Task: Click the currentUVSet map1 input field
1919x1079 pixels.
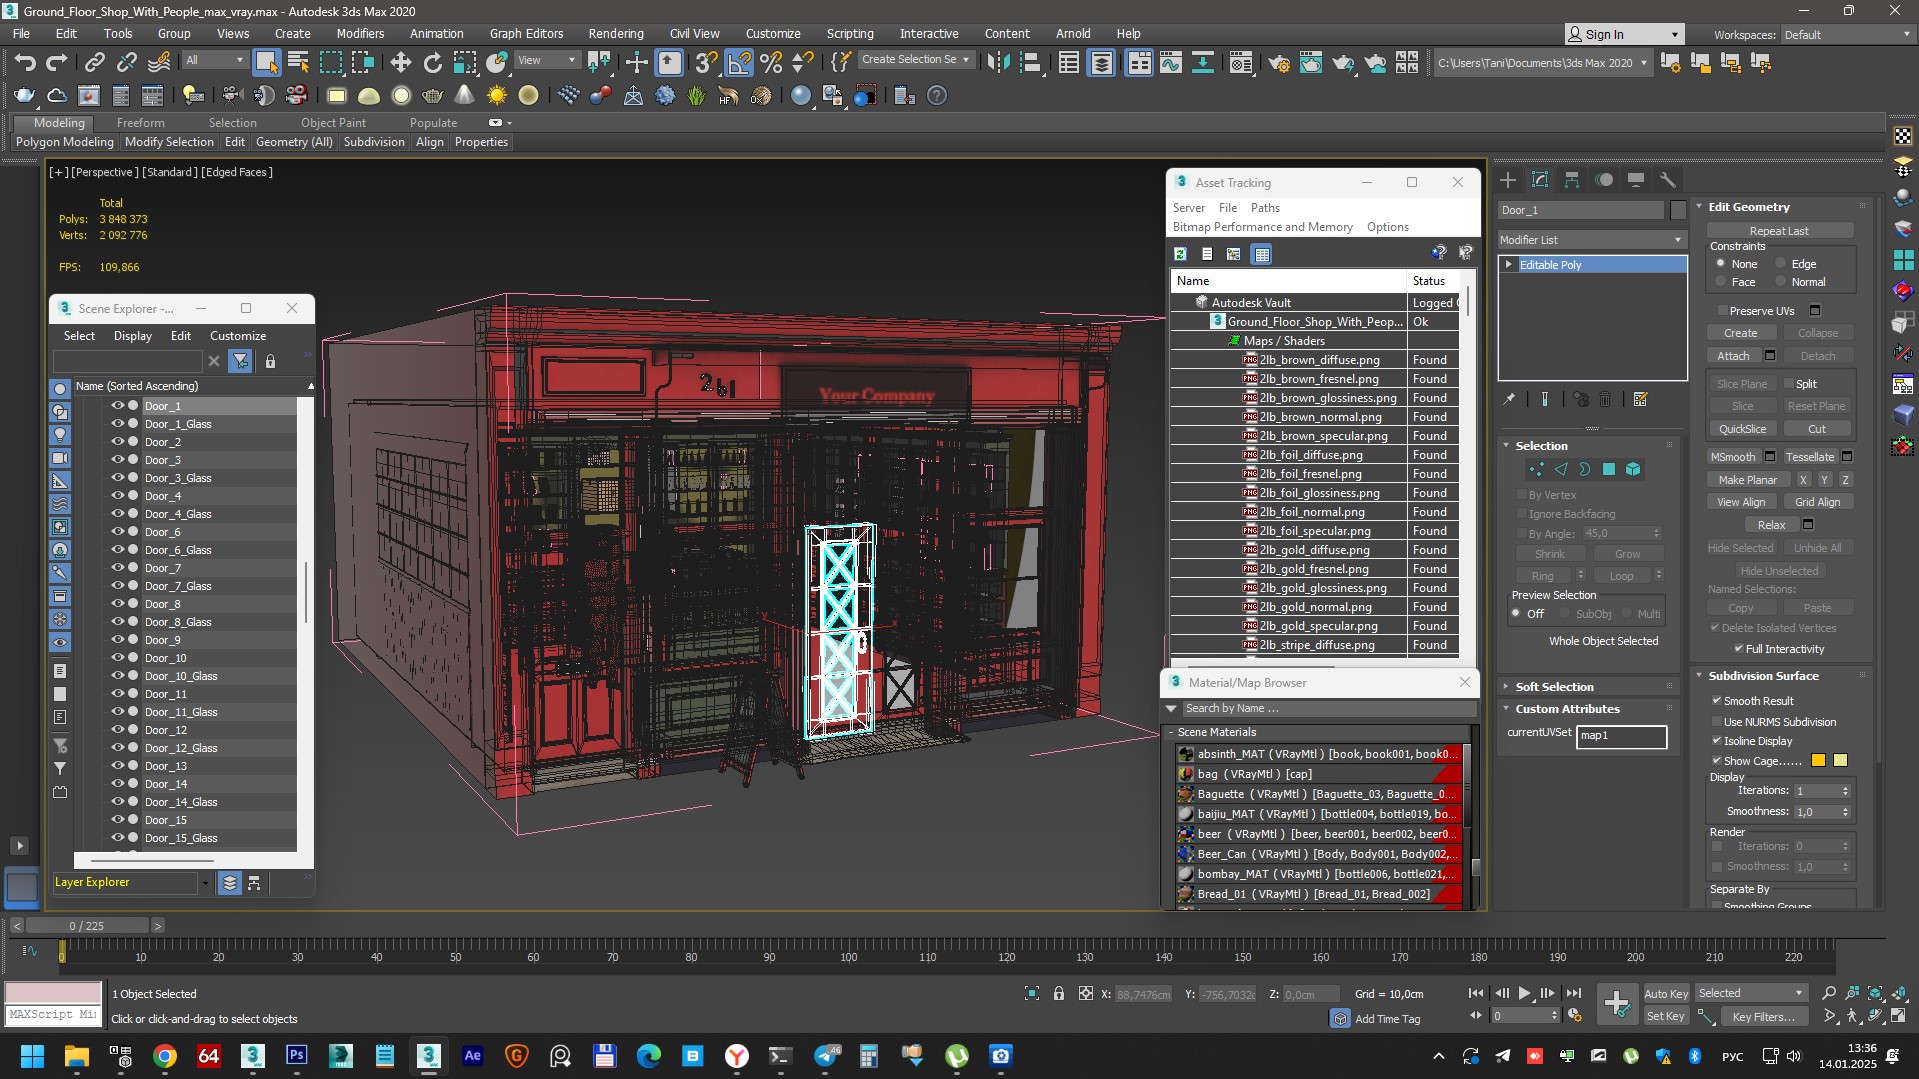Action: (1621, 736)
